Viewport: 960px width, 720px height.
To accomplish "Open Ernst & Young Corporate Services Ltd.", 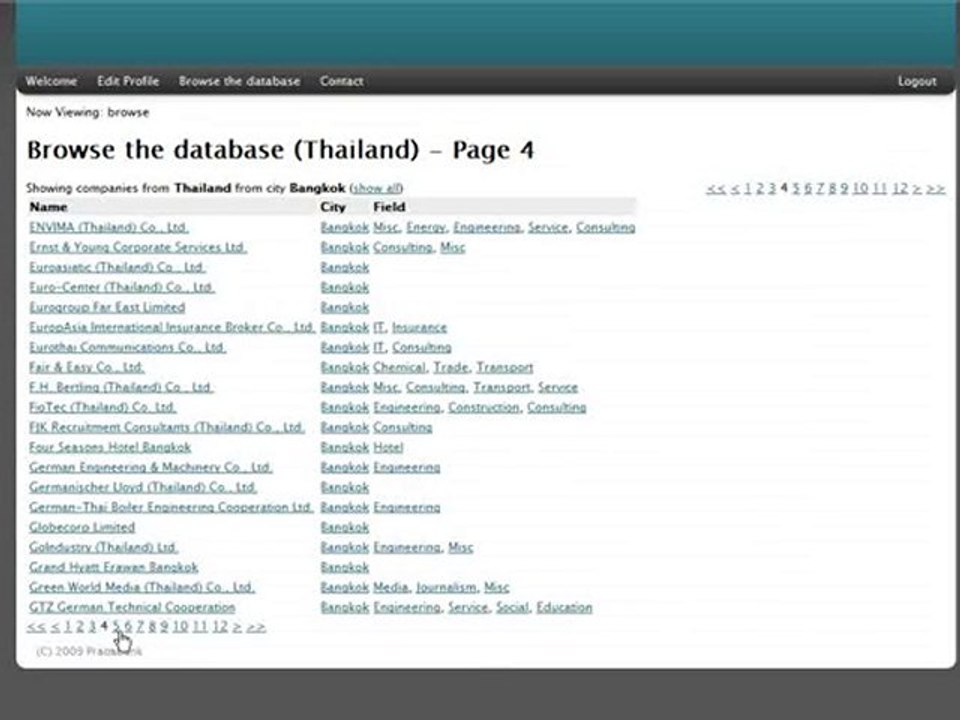I will click(x=138, y=247).
